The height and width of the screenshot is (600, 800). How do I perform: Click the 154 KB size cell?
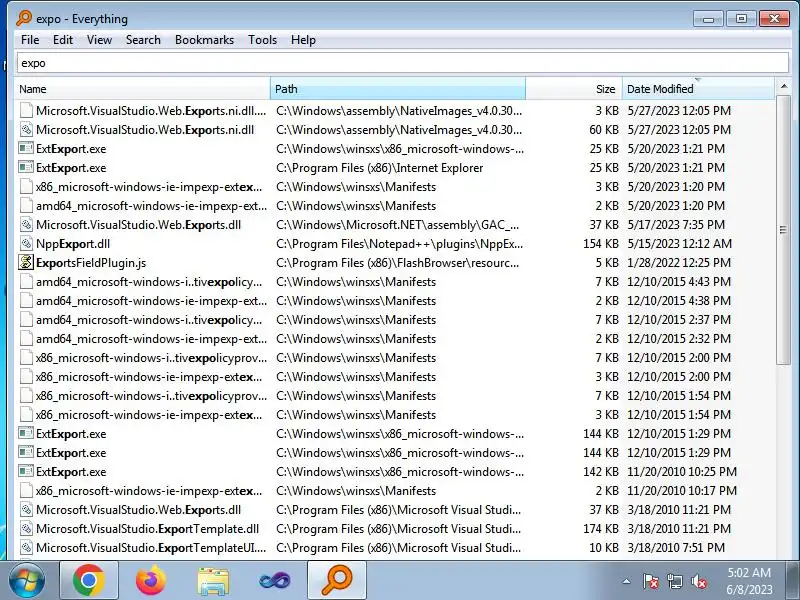601,244
